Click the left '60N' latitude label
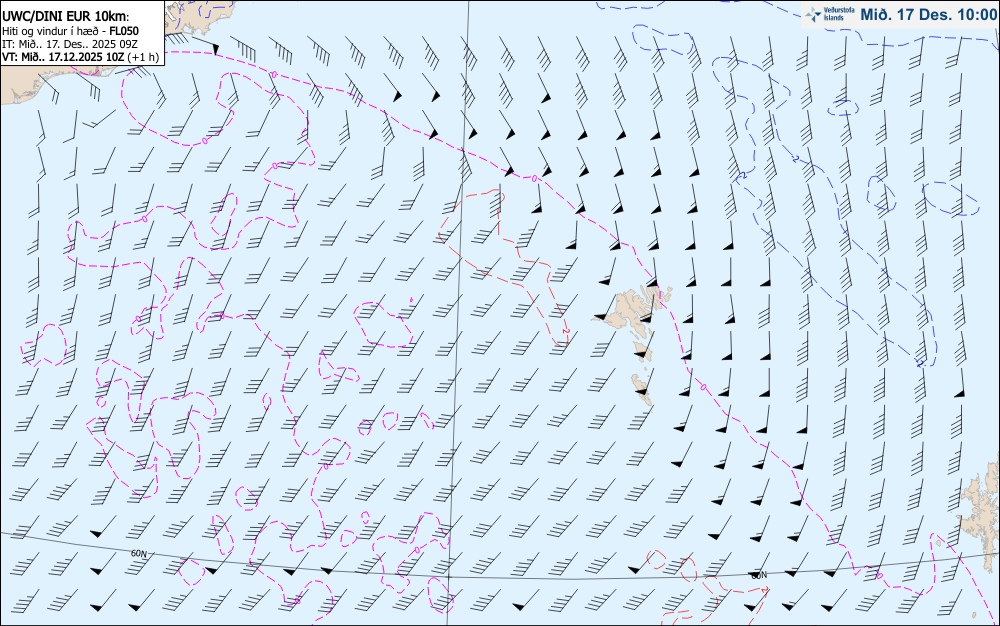This screenshot has width=1000, height=626. 139,554
